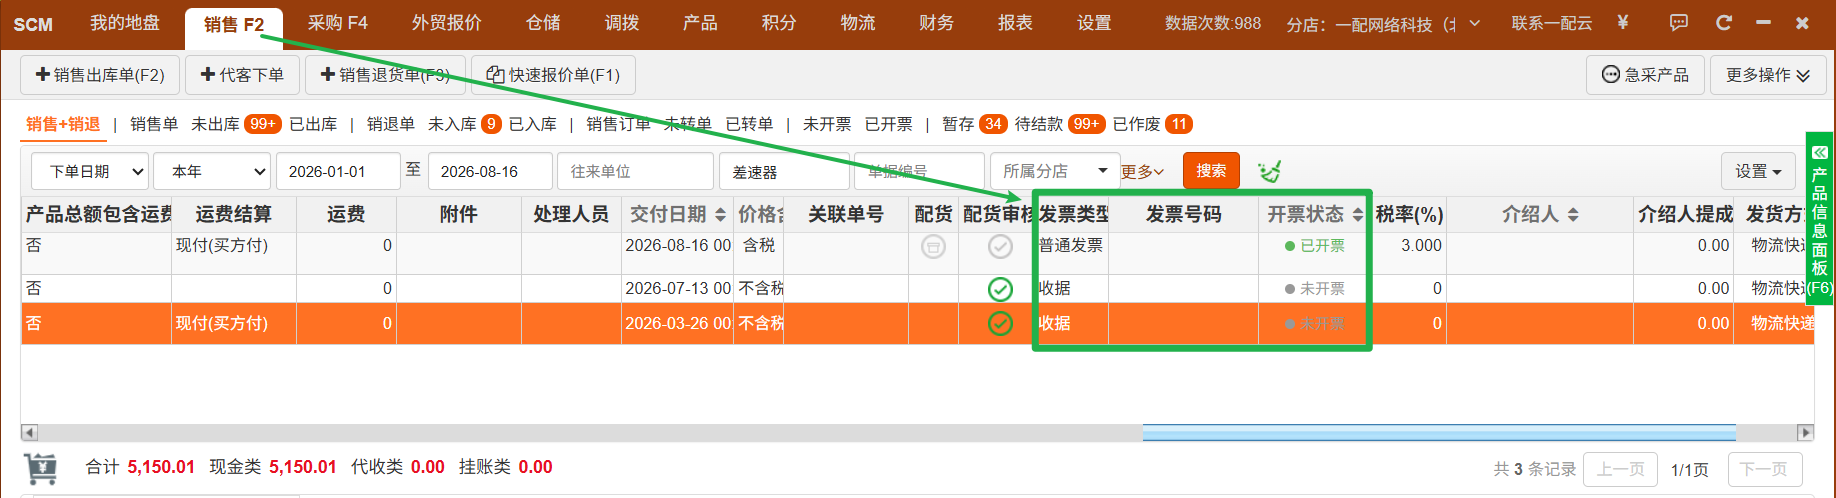Click the orange 搜索 button
This screenshot has width=1836, height=498.
1211,171
